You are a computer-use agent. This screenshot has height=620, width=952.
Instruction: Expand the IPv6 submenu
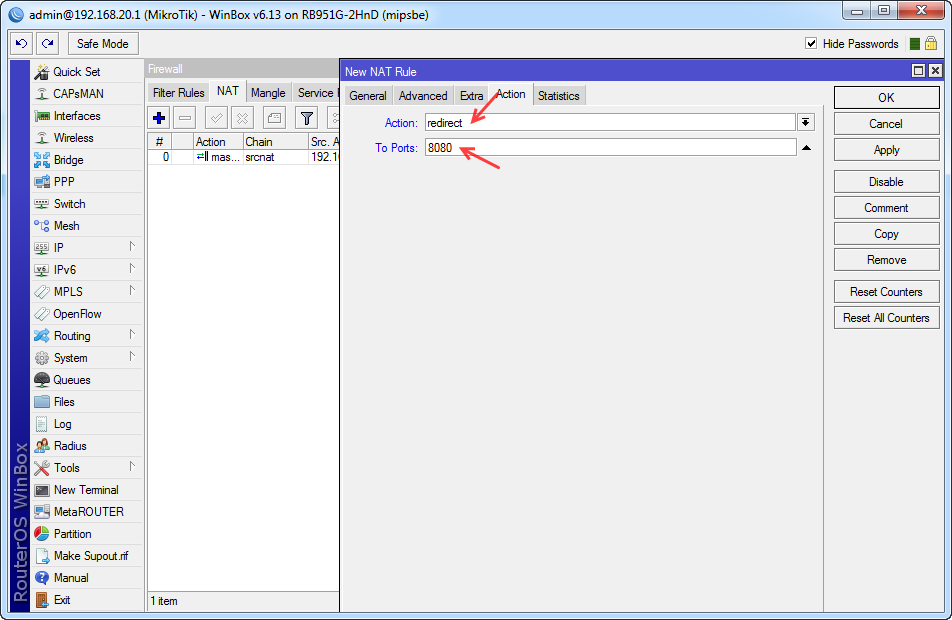(x=132, y=268)
